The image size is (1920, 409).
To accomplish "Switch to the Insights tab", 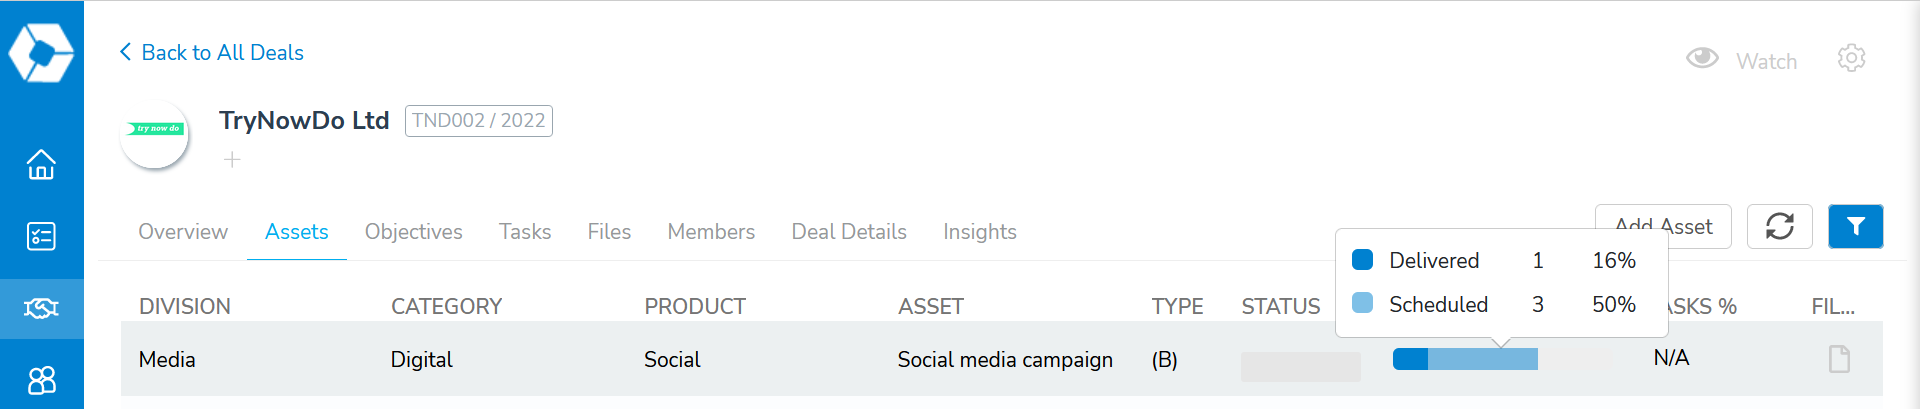I will (x=979, y=232).
